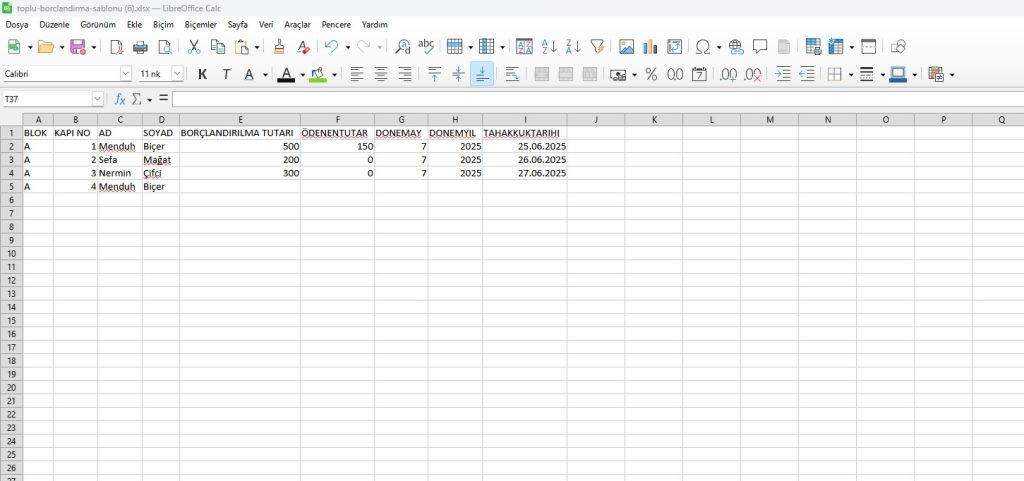Toggle center horizontal alignment
The height and width of the screenshot is (481, 1024).
pos(381,74)
